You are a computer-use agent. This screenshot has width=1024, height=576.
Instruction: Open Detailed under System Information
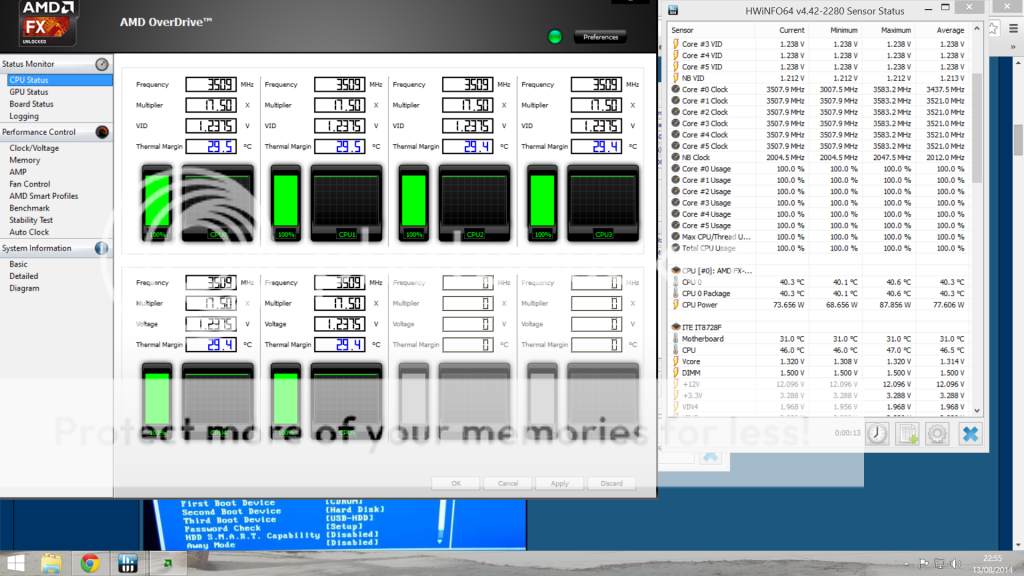pyautogui.click(x=24, y=276)
